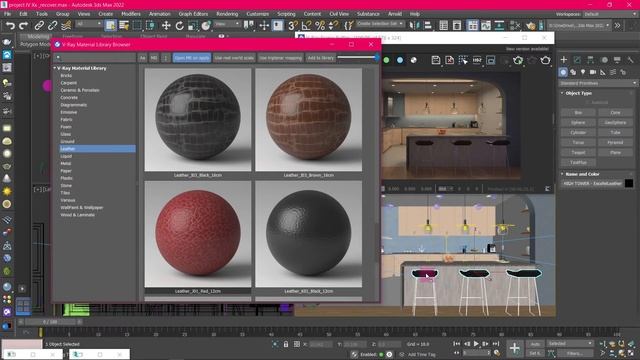Click the Save image icon in frame buffer

pos(436,60)
